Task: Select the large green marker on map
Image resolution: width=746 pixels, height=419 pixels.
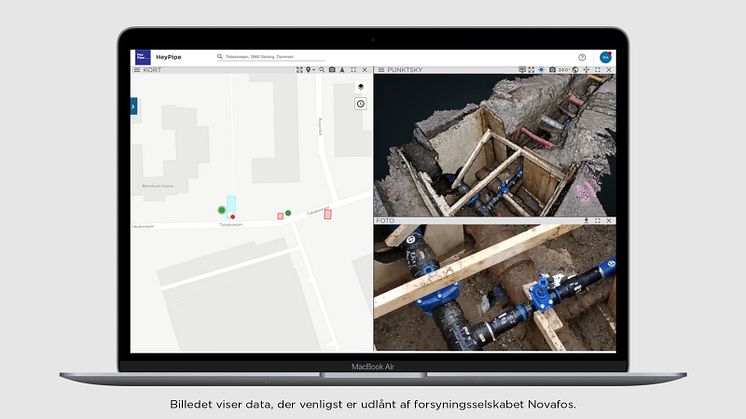Action: tap(222, 210)
